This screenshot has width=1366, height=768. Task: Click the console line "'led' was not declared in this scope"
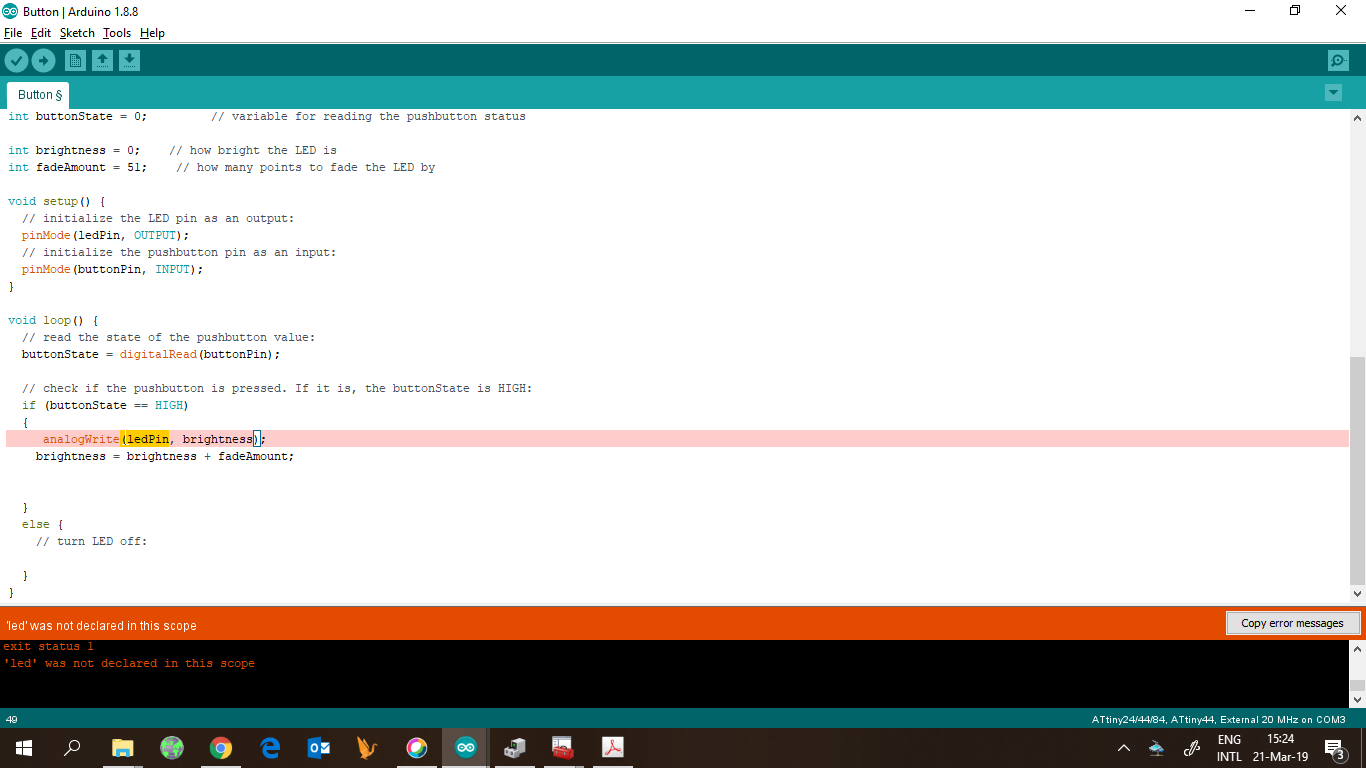point(129,664)
